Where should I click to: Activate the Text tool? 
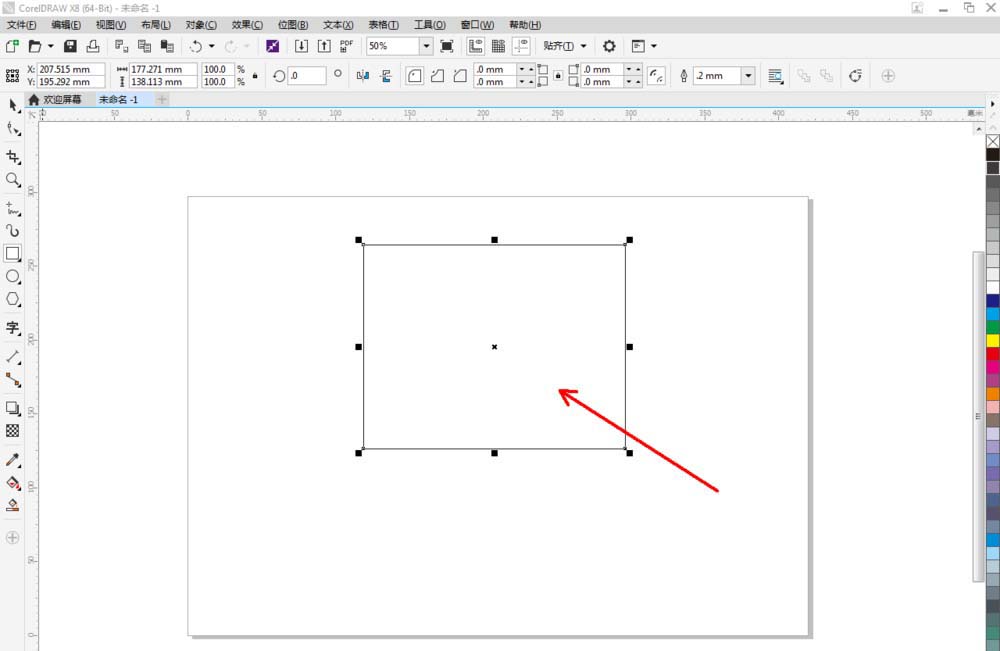click(x=13, y=328)
